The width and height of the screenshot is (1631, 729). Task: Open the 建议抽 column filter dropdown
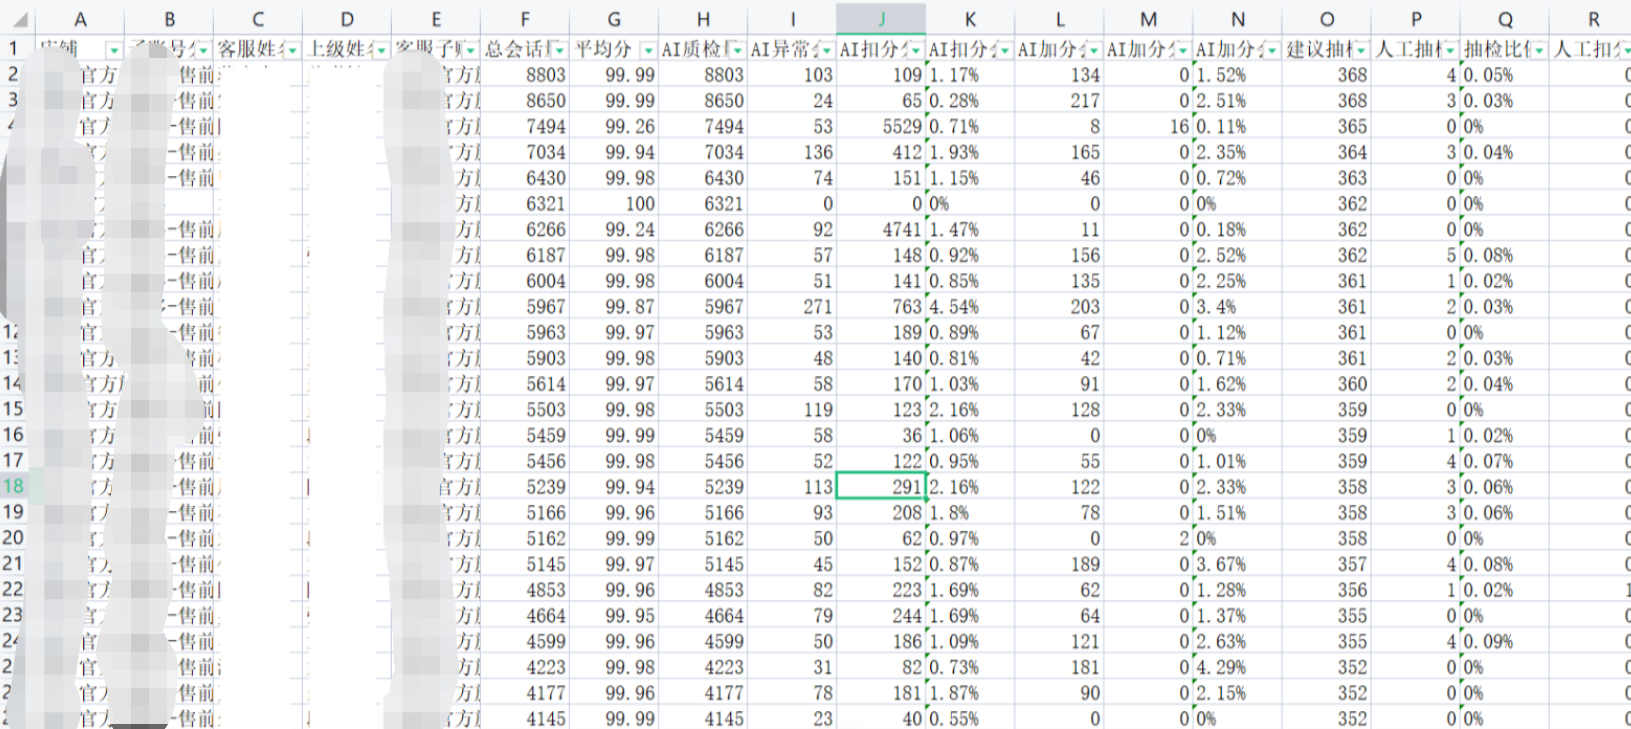pos(1360,50)
